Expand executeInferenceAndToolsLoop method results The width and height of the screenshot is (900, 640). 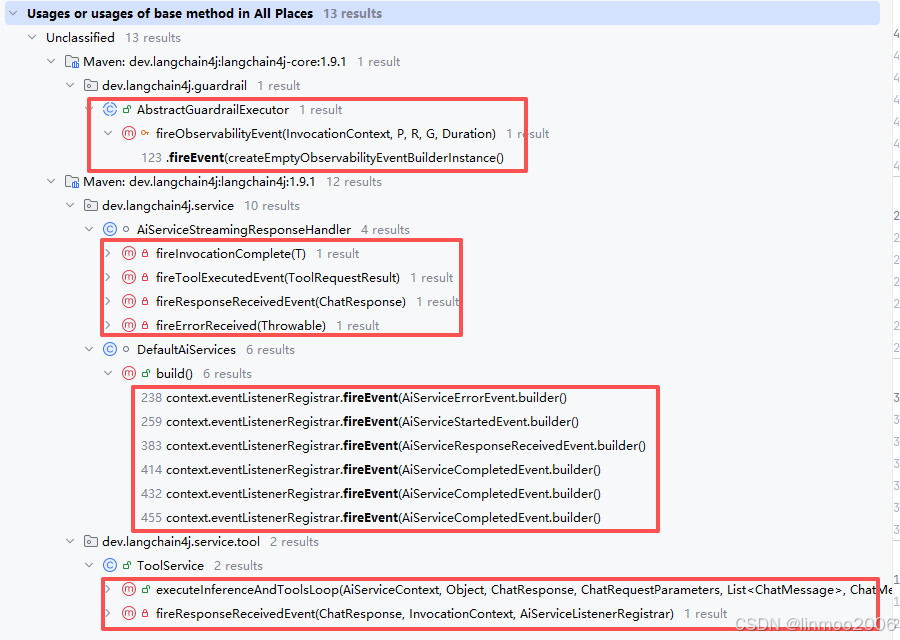point(108,589)
